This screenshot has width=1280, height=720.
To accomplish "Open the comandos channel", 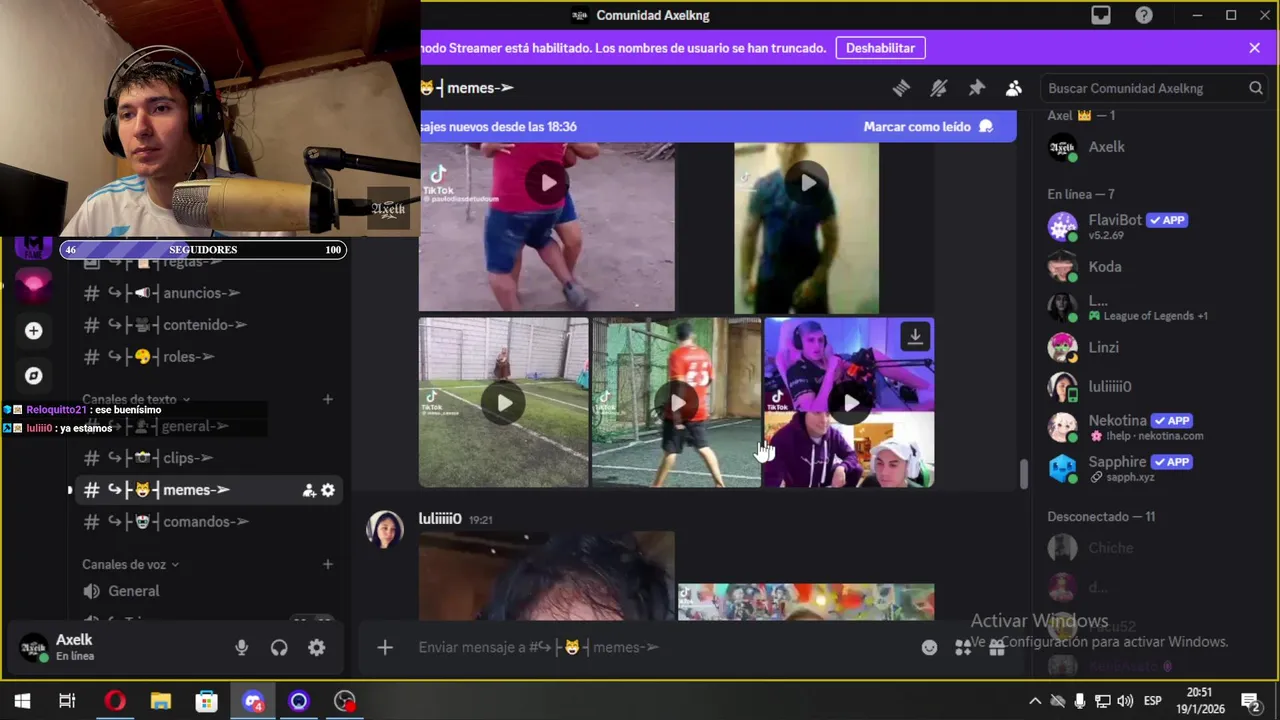I will [x=205, y=522].
